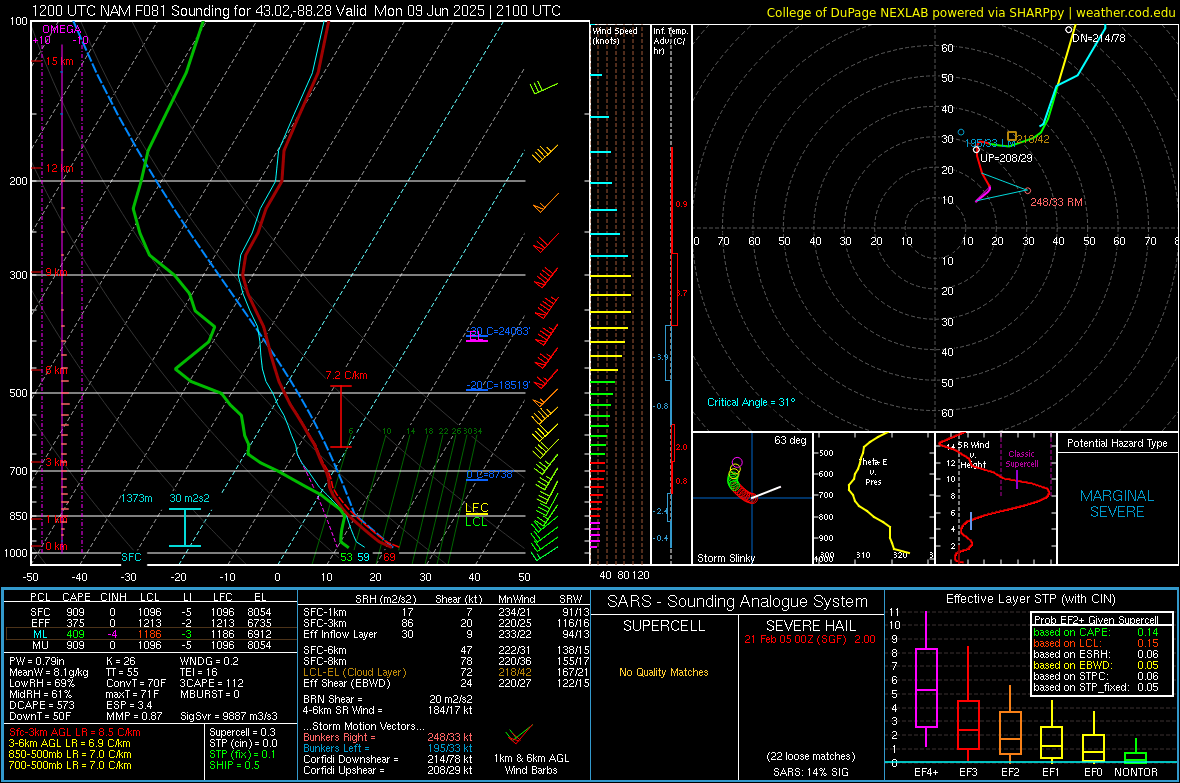Select the EFF parcel row
The image size is (1180, 783).
click(x=151, y=623)
